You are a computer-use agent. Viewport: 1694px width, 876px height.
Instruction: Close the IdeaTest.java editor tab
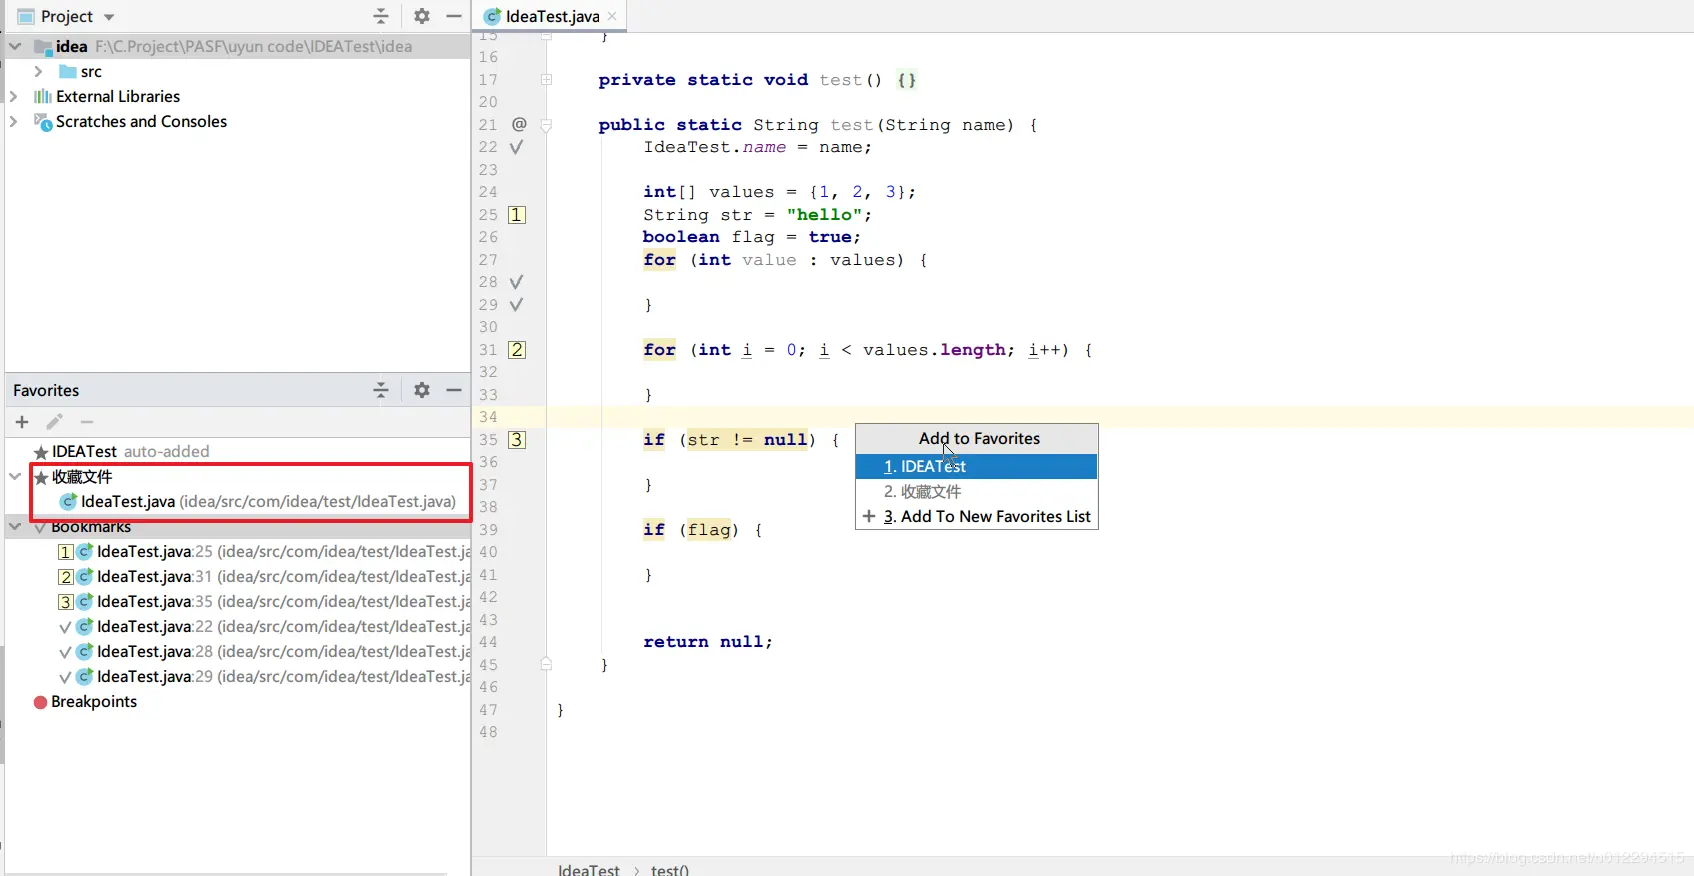click(612, 16)
